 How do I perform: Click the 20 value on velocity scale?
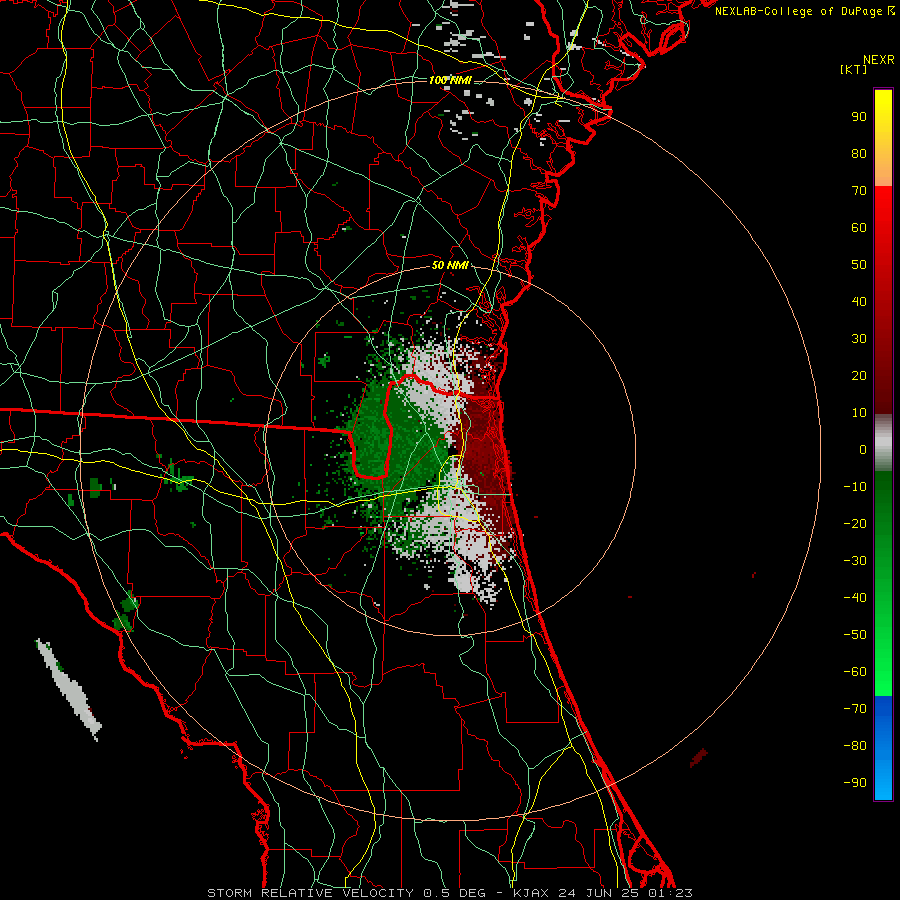(859, 376)
